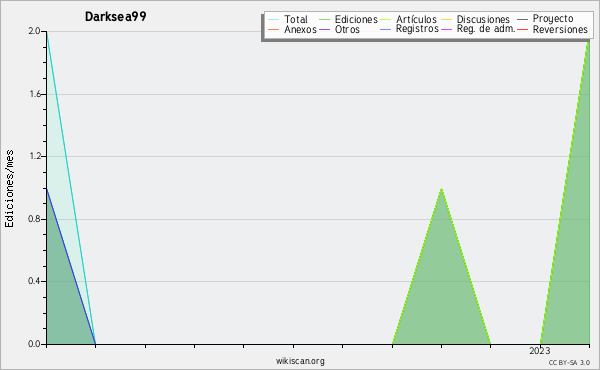
Task: Click the Anexos legend entry
Action: tap(292, 29)
